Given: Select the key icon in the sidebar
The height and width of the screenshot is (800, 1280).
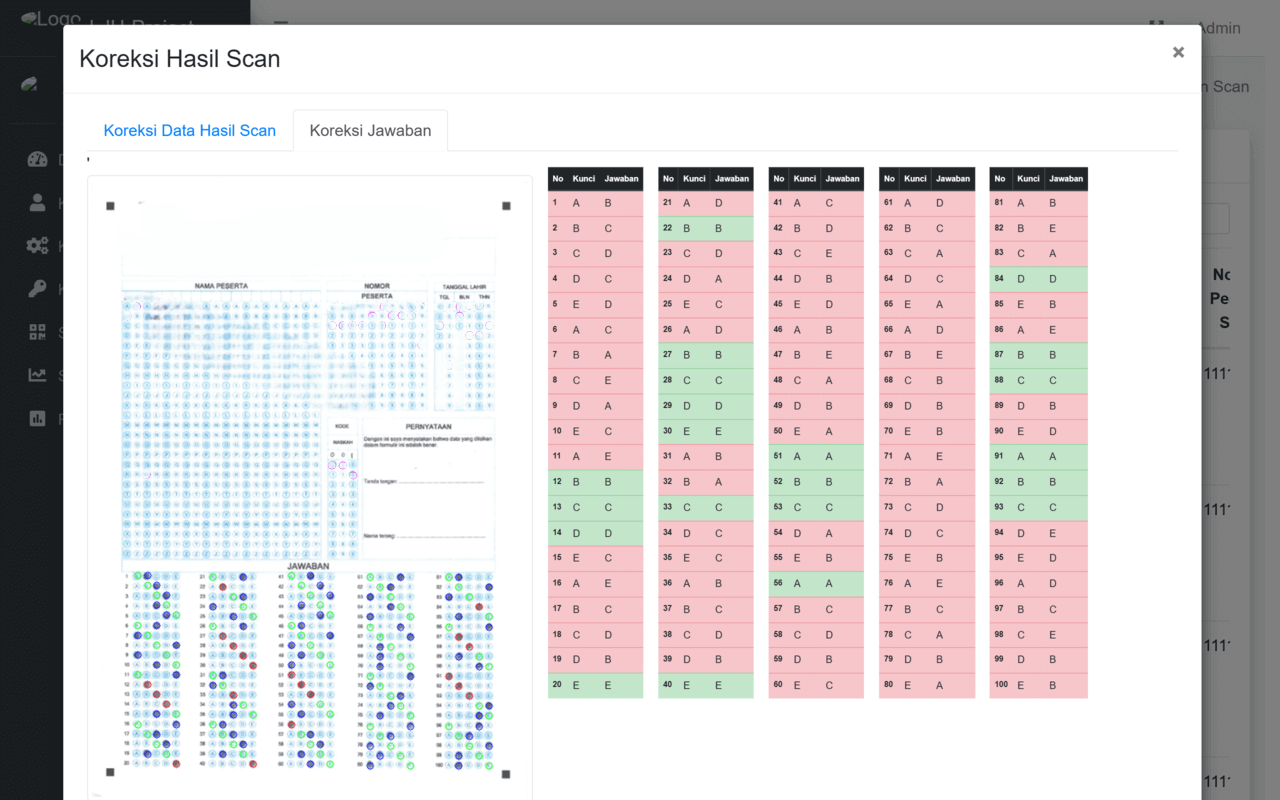Looking at the screenshot, I should point(37,287).
